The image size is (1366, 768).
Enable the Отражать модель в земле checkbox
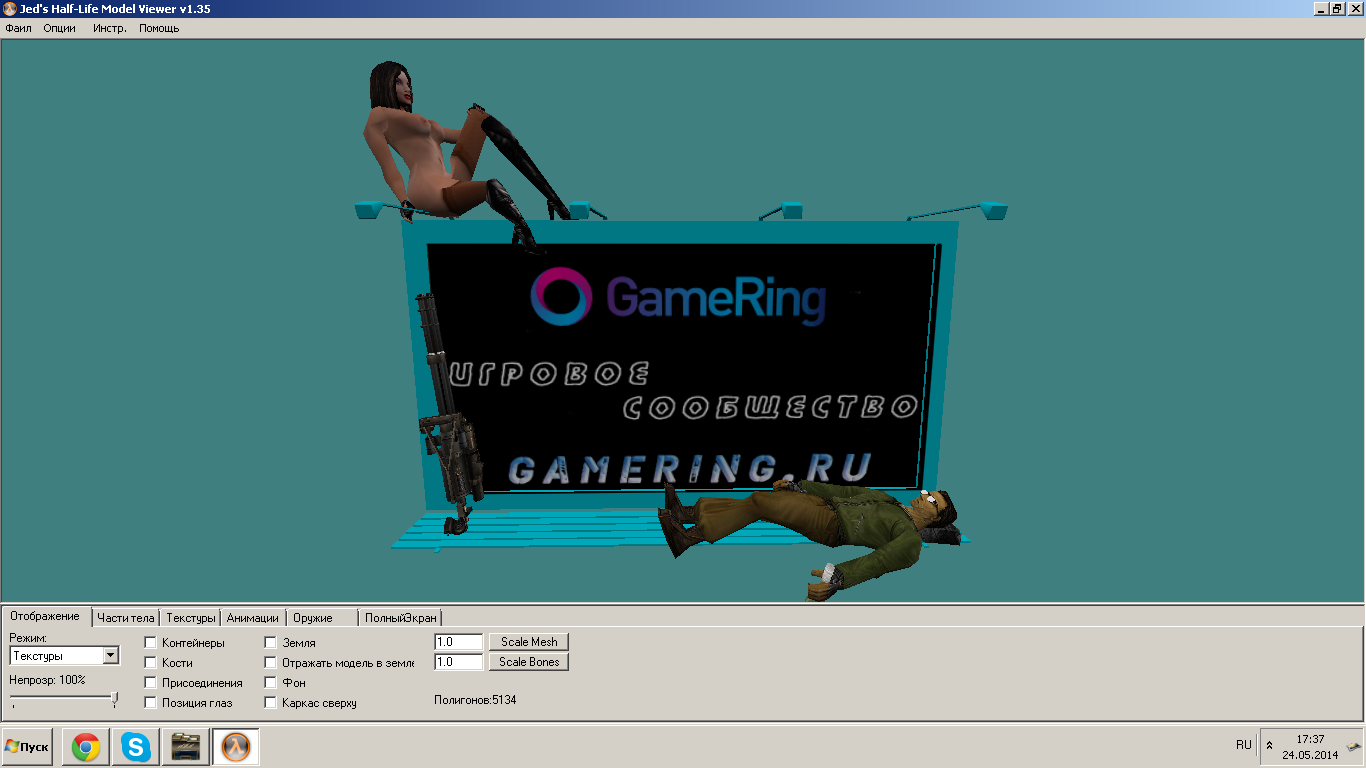[270, 663]
